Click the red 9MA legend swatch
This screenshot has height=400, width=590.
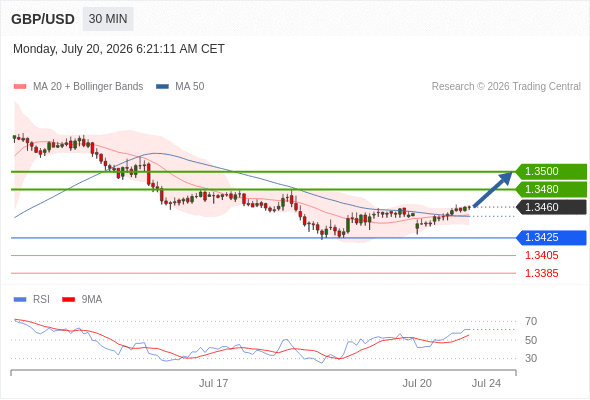[x=68, y=300]
